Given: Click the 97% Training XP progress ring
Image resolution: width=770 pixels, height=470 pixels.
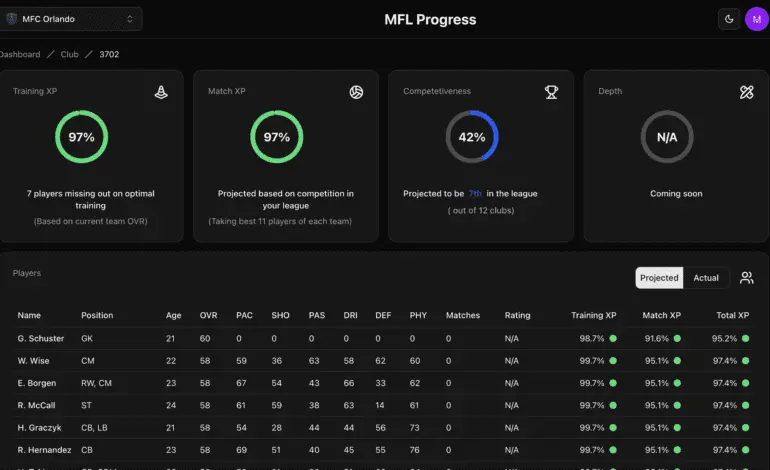Looking at the screenshot, I should pyautogui.click(x=82, y=137).
